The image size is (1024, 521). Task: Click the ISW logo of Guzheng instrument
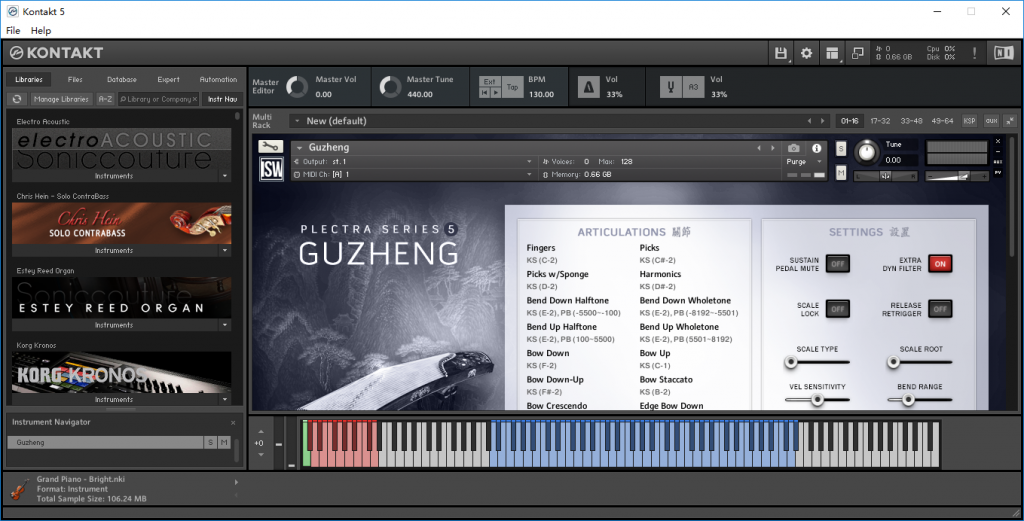(x=271, y=169)
